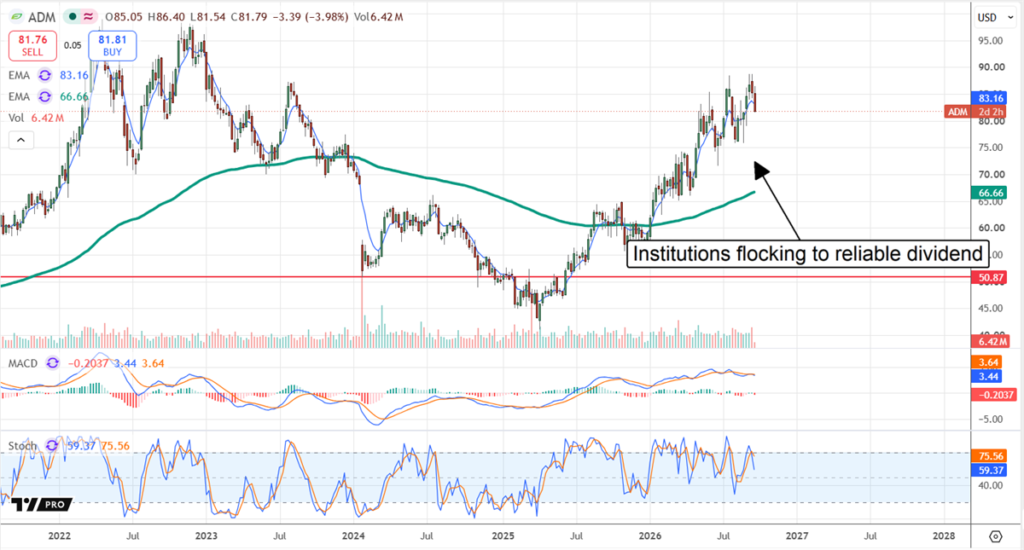Image resolution: width=1024 pixels, height=550 pixels.
Task: Click the close price value C81.79
Action: pyautogui.click(x=249, y=17)
